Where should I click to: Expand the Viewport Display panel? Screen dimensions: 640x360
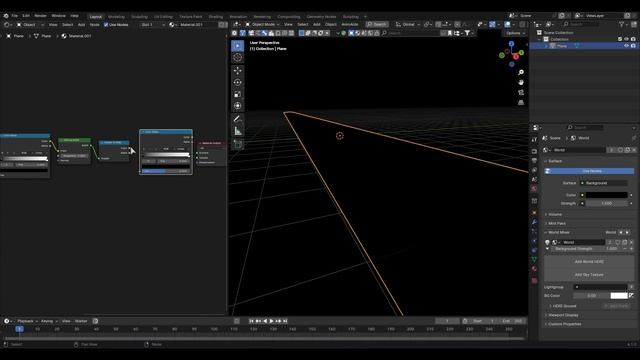coord(563,315)
